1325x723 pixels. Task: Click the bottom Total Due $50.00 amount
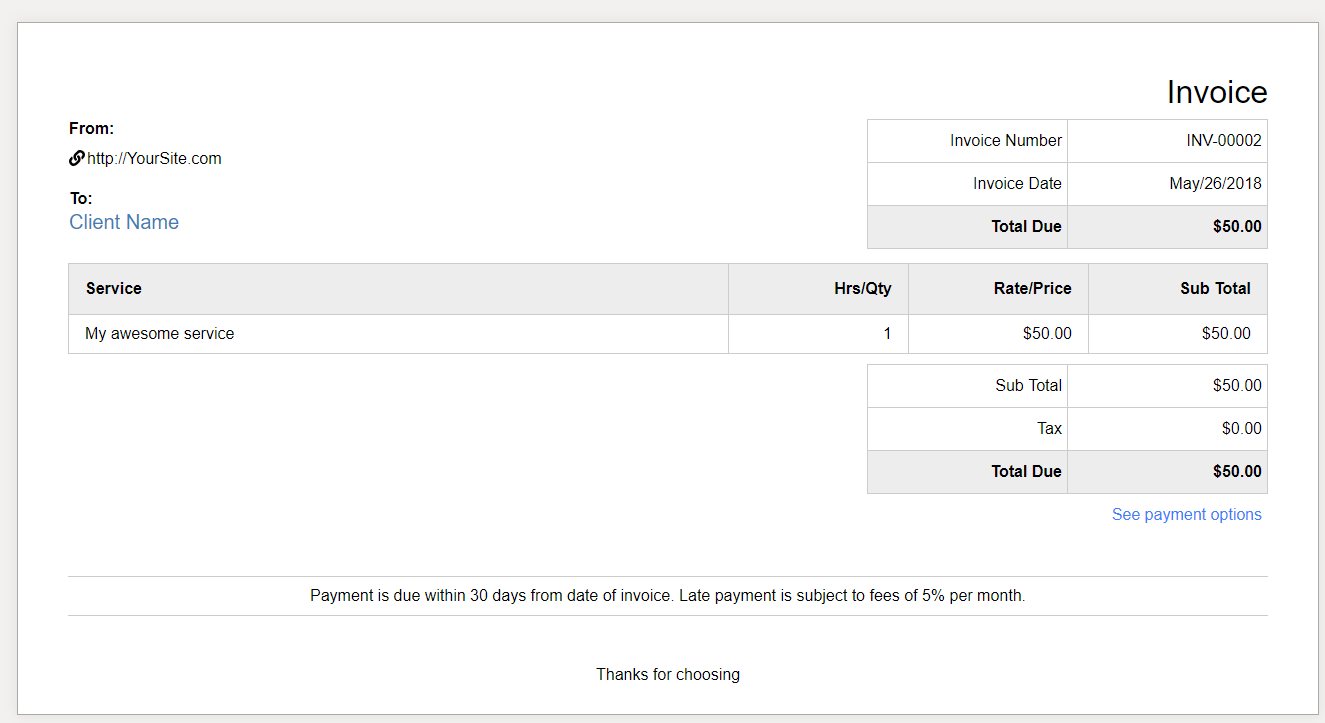tap(1236, 472)
